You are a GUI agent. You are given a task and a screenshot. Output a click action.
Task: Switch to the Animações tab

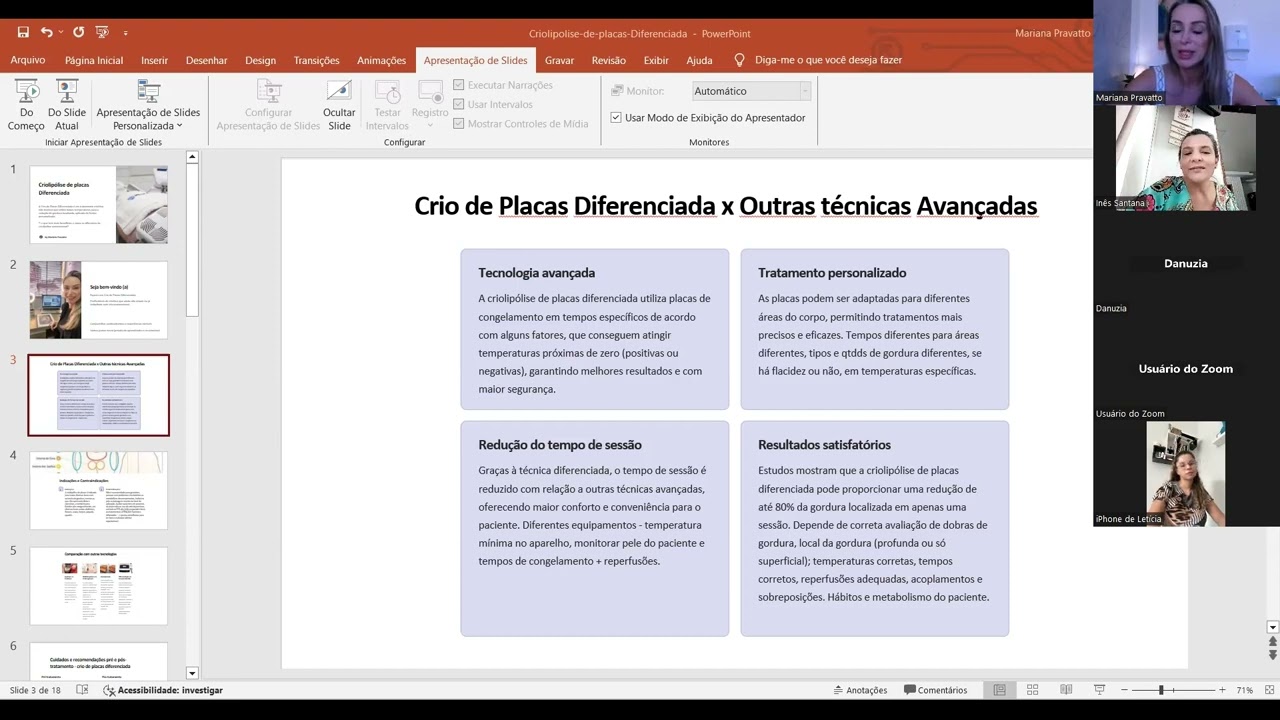[x=381, y=60]
